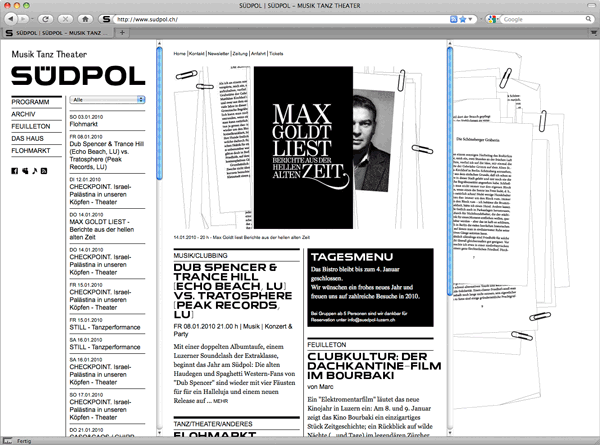600x445 pixels.
Task: Click the programme list scroll-down arrow
Action: click(x=160, y=433)
